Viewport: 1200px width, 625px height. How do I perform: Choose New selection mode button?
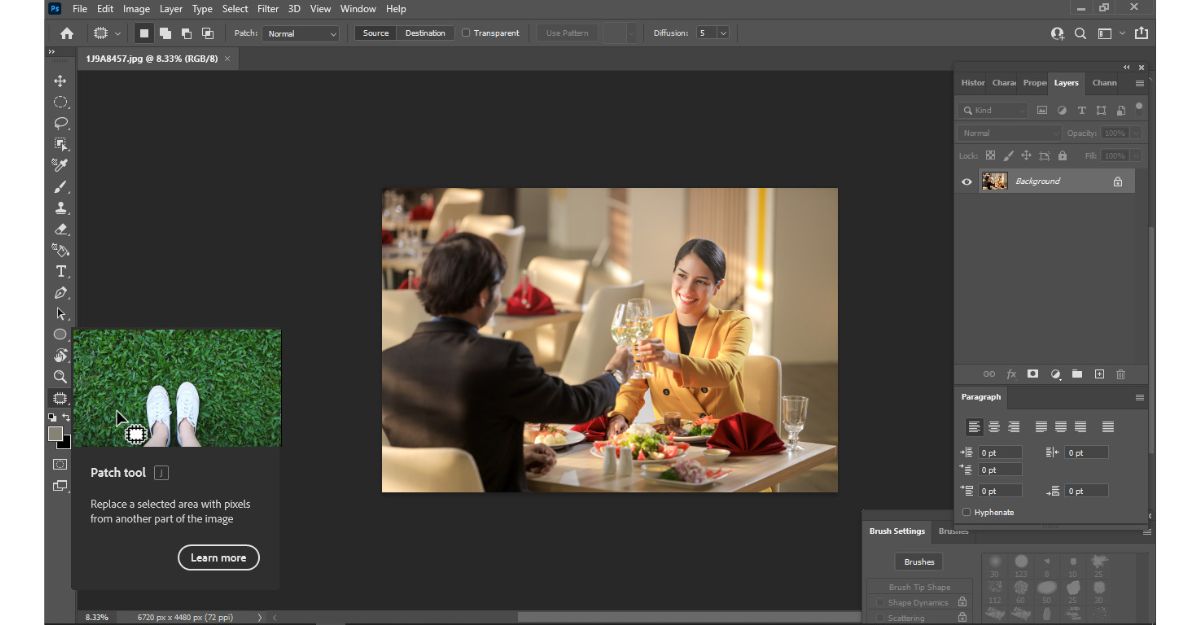tap(144, 33)
